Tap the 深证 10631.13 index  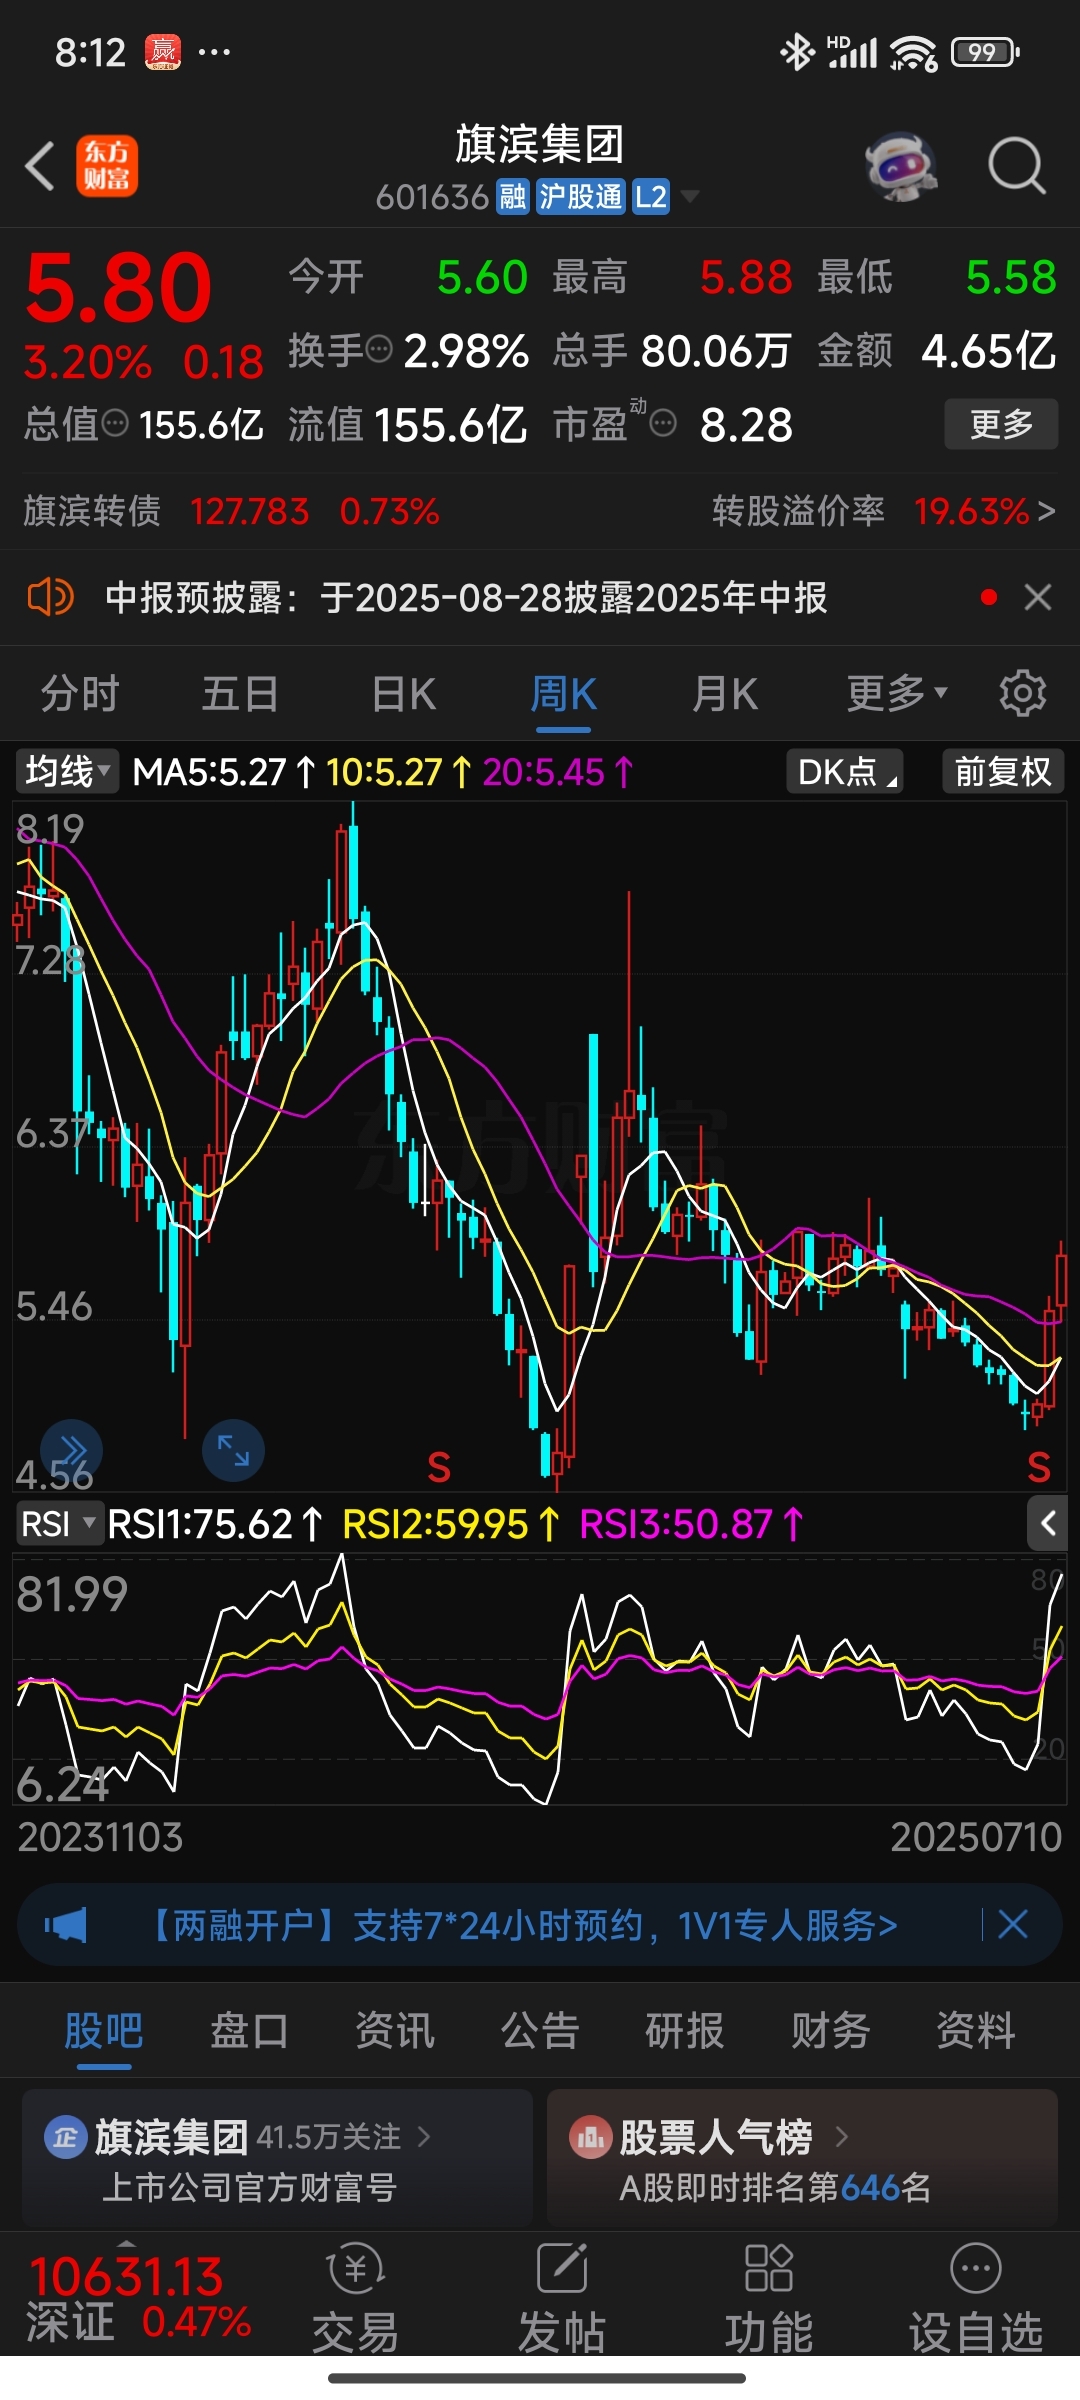pyautogui.click(x=138, y=2298)
